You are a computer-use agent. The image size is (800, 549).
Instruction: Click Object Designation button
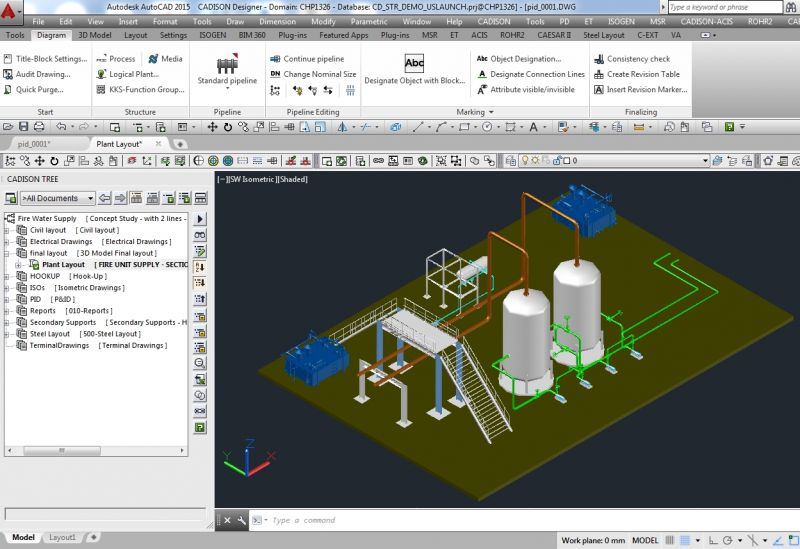(x=519, y=59)
